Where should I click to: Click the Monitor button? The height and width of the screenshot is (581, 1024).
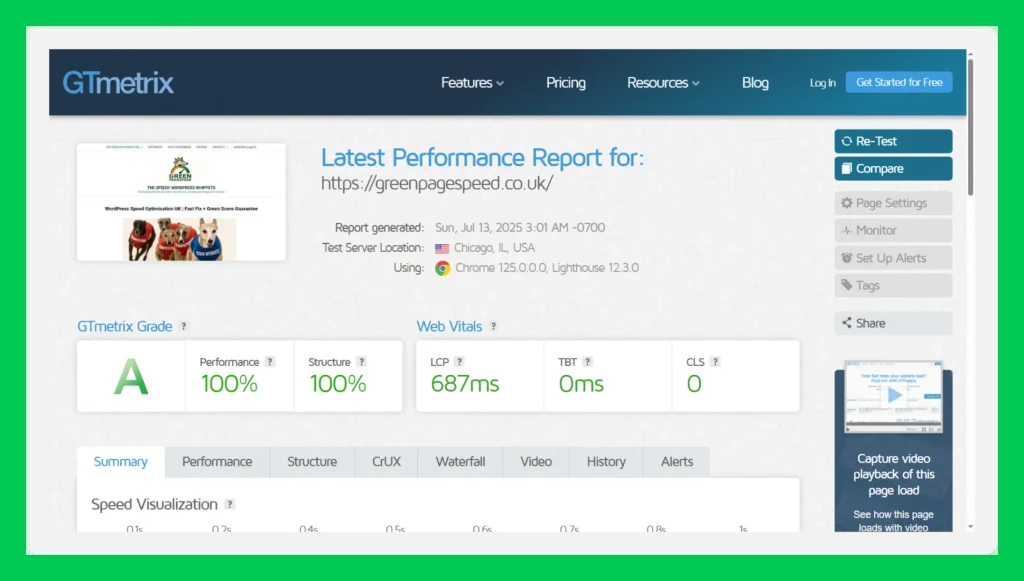point(893,230)
